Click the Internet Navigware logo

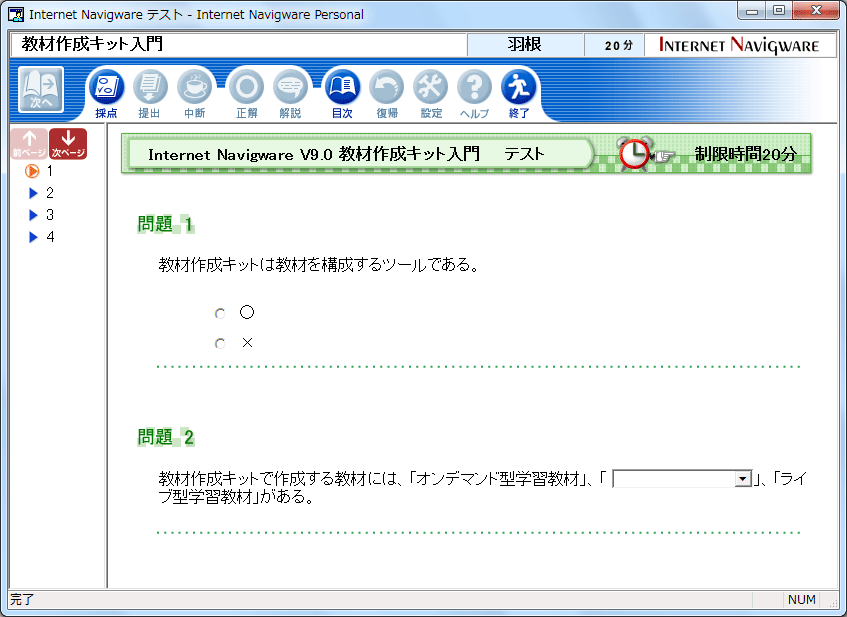point(739,45)
